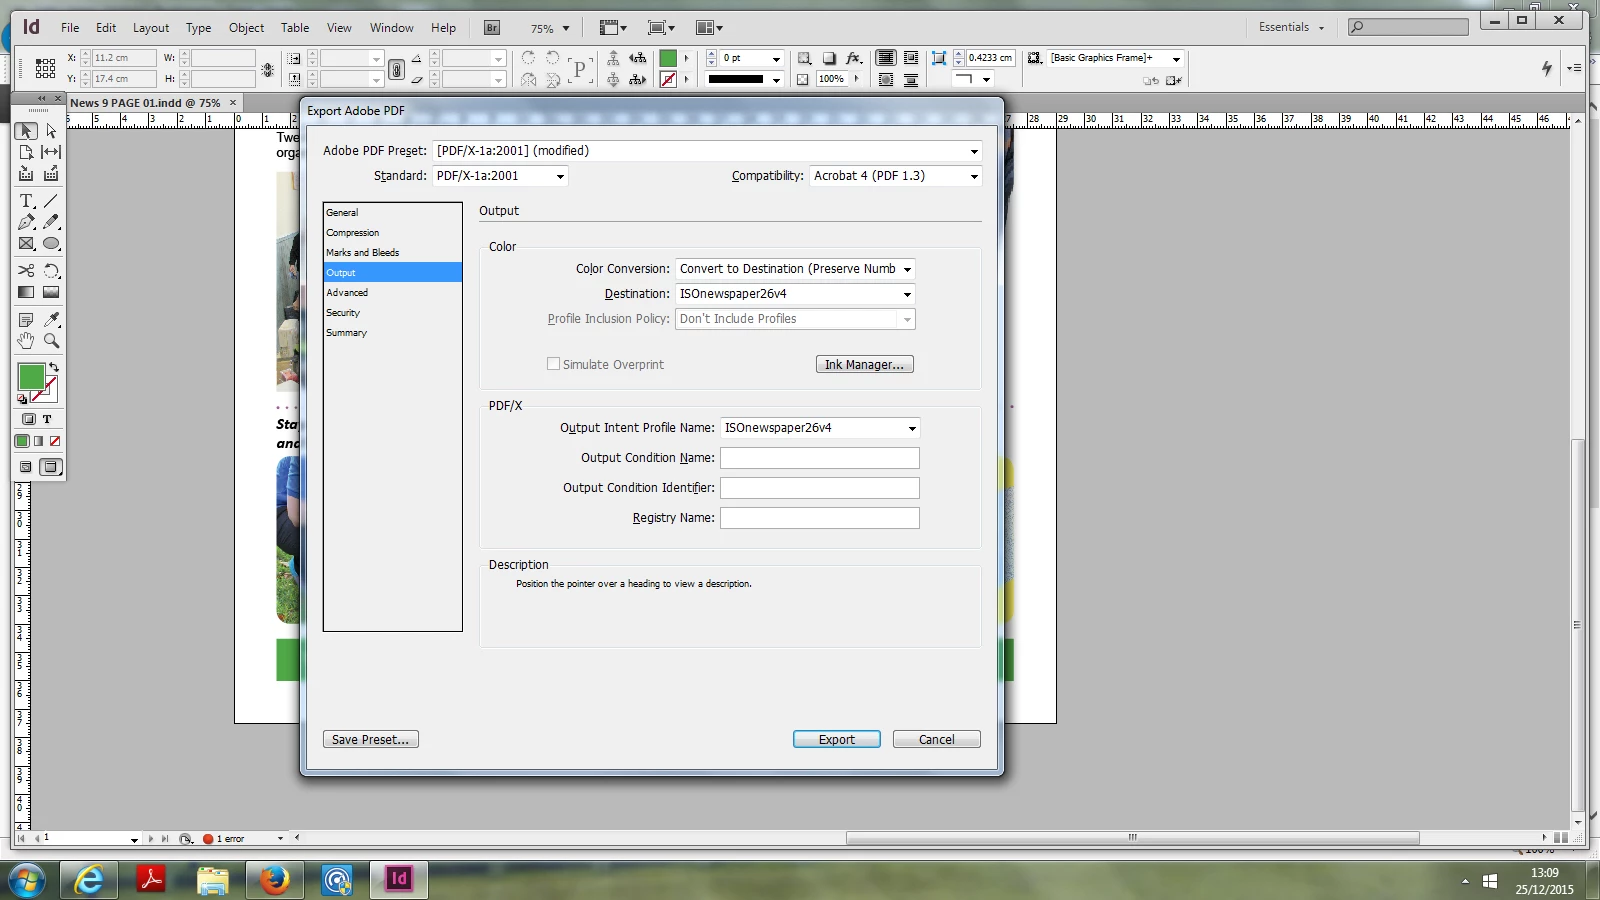Click the Quick Apply lightning icon
The height and width of the screenshot is (900, 1600).
[x=1547, y=67]
